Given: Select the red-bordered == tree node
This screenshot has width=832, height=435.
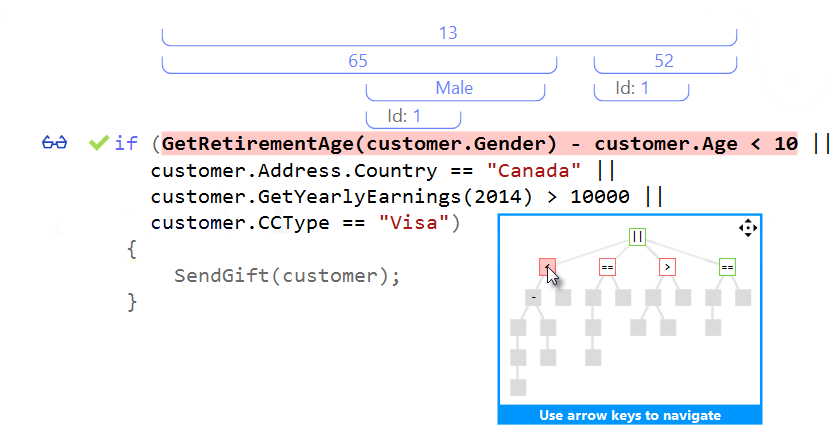Looking at the screenshot, I should [x=607, y=267].
